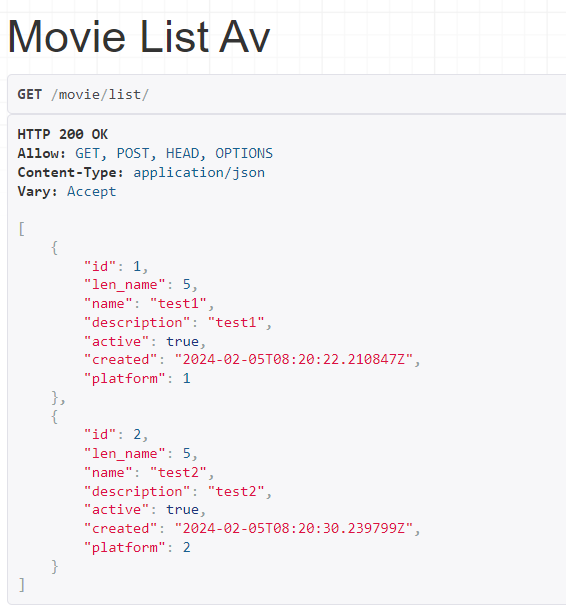This screenshot has width=566, height=609.
Task: Select the allowed methods "GET, POST, HEAD, OPTIONS"
Action: click(174, 154)
